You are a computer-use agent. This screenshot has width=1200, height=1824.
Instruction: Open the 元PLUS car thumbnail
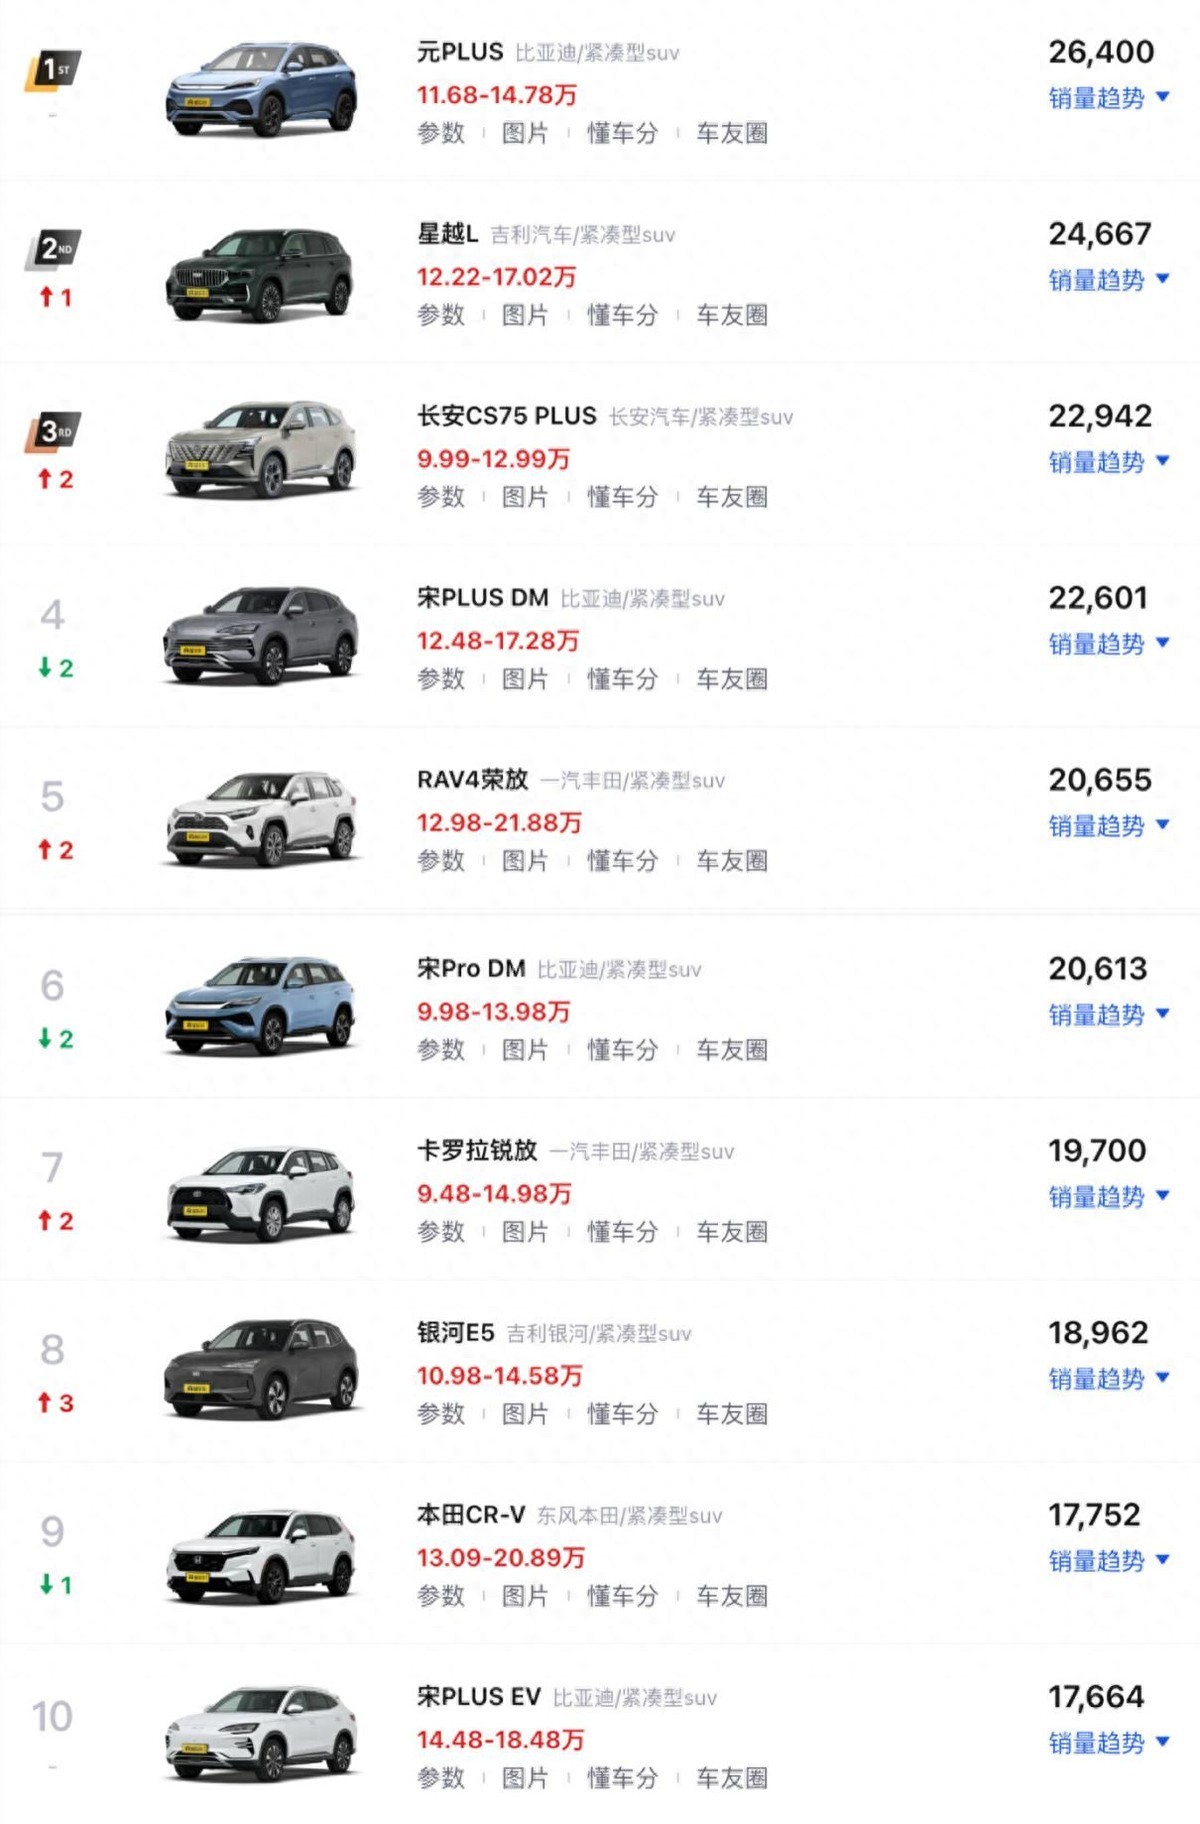pyautogui.click(x=261, y=89)
